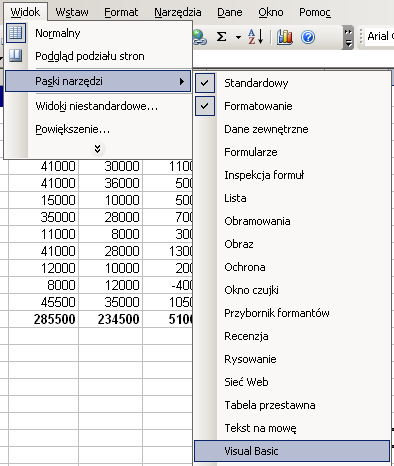Open the Format menu
The height and width of the screenshot is (466, 394).
pos(121,12)
